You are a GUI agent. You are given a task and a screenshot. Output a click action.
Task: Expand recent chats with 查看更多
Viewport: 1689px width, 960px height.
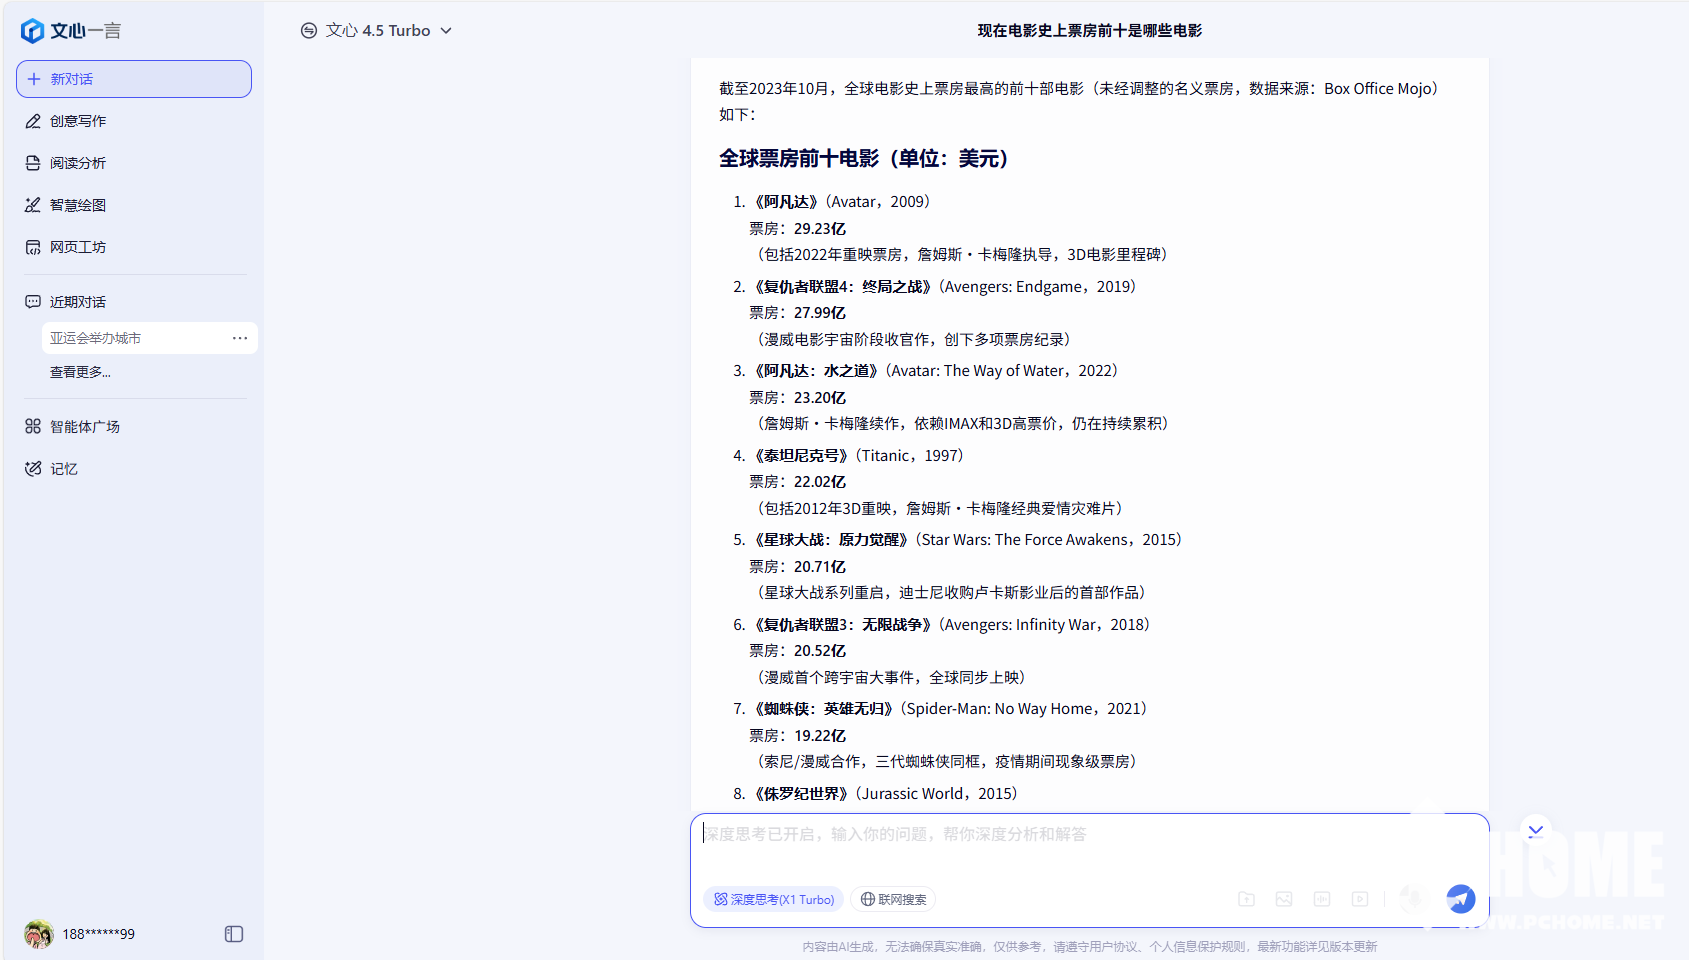[x=80, y=372]
